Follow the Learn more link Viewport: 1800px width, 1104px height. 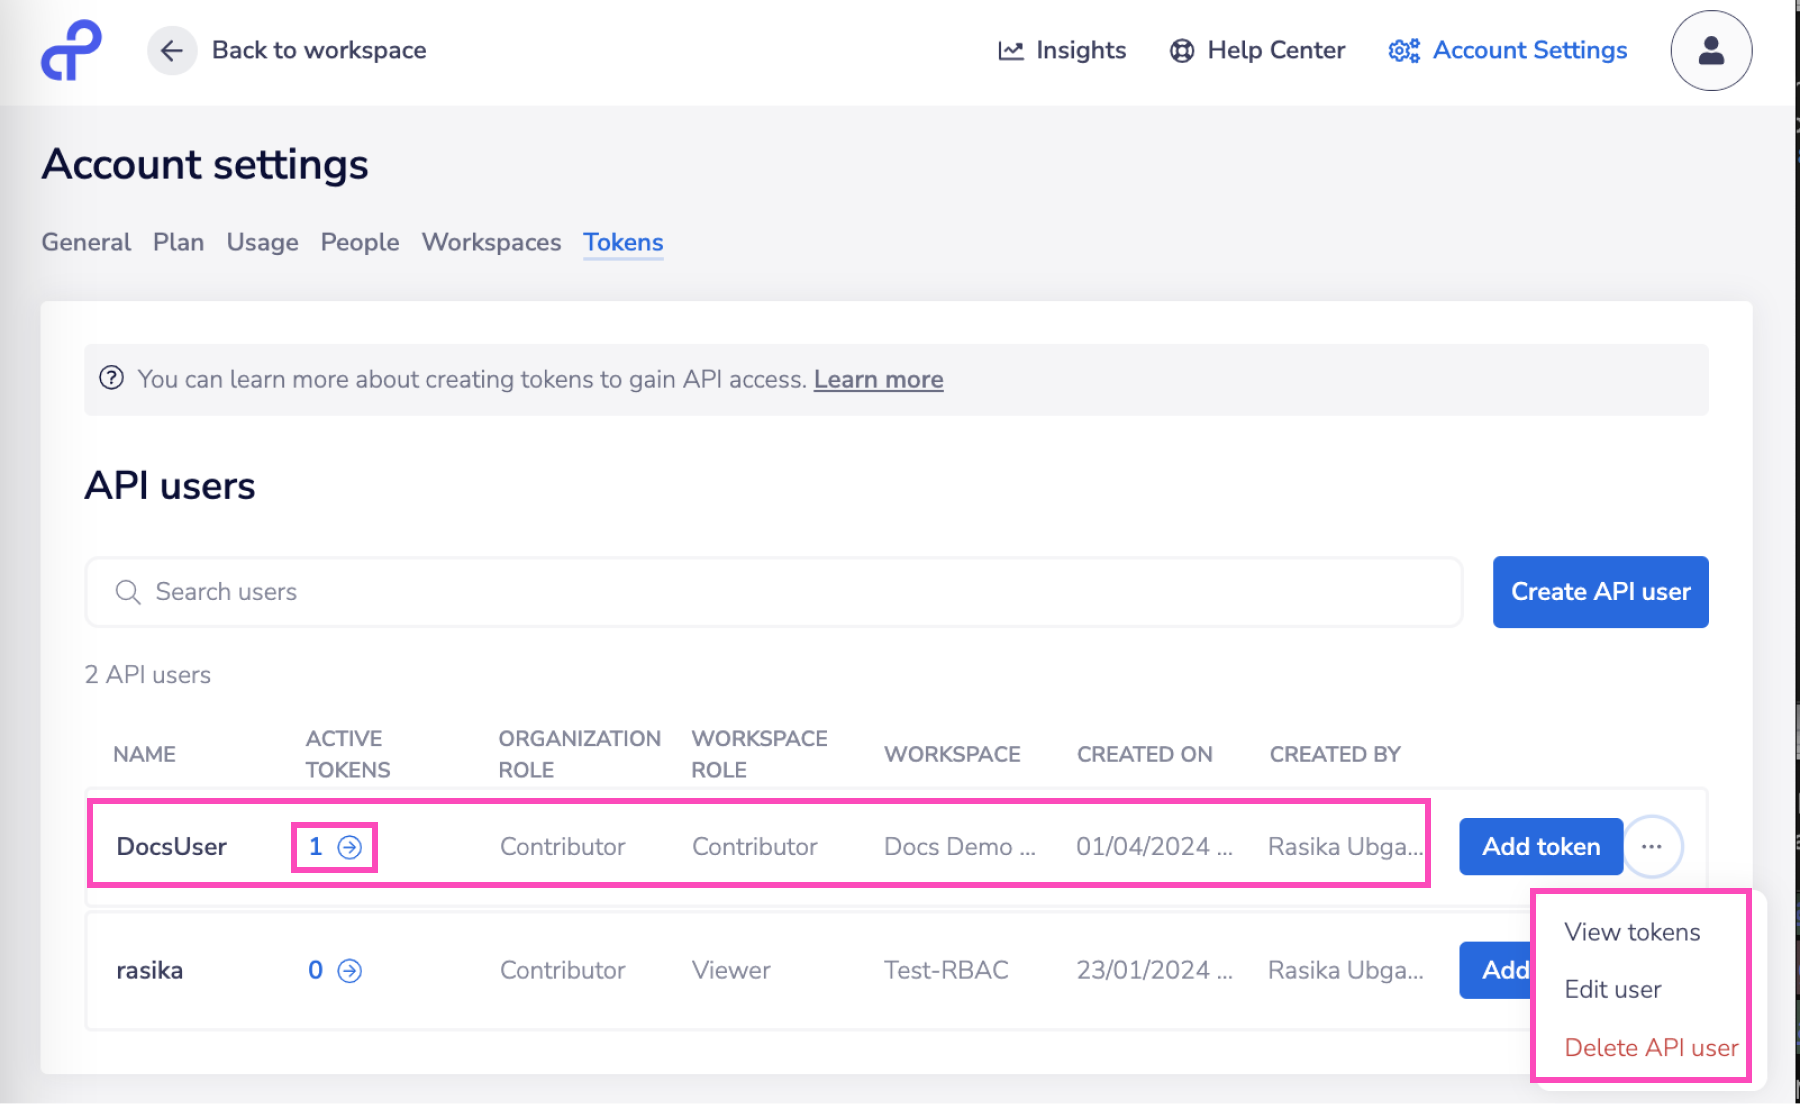(878, 380)
